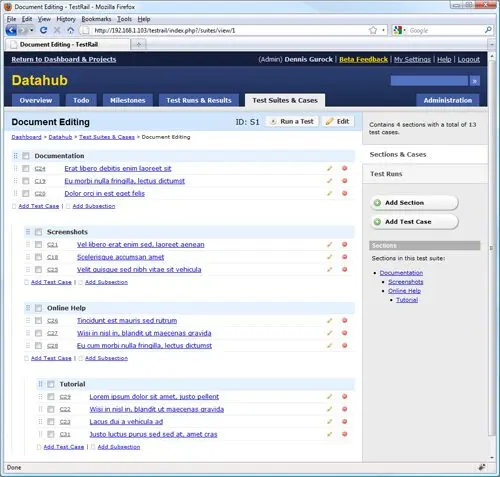Viewport: 500px width, 477px height.
Task: Click the edit pencil for 'Eu morbi nulla fringilla' in Documentation
Action: pyautogui.click(x=329, y=181)
